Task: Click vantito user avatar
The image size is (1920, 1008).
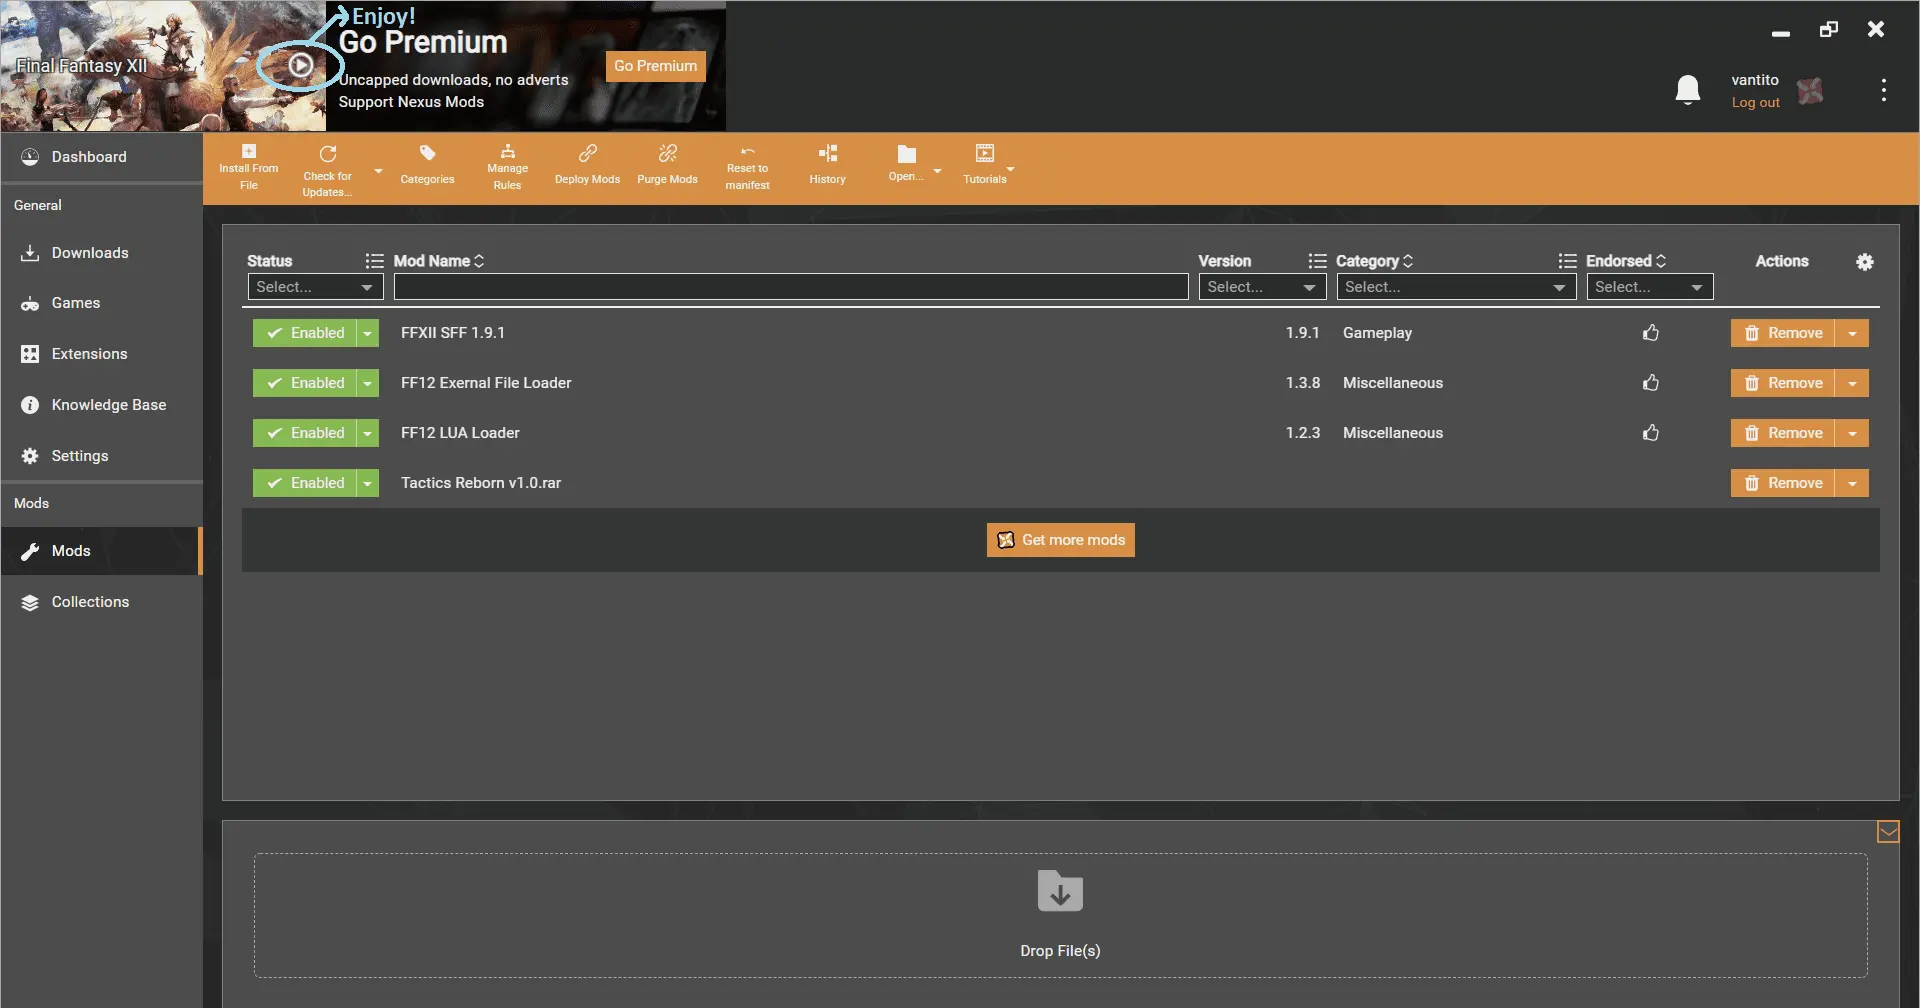Action: pyautogui.click(x=1810, y=91)
